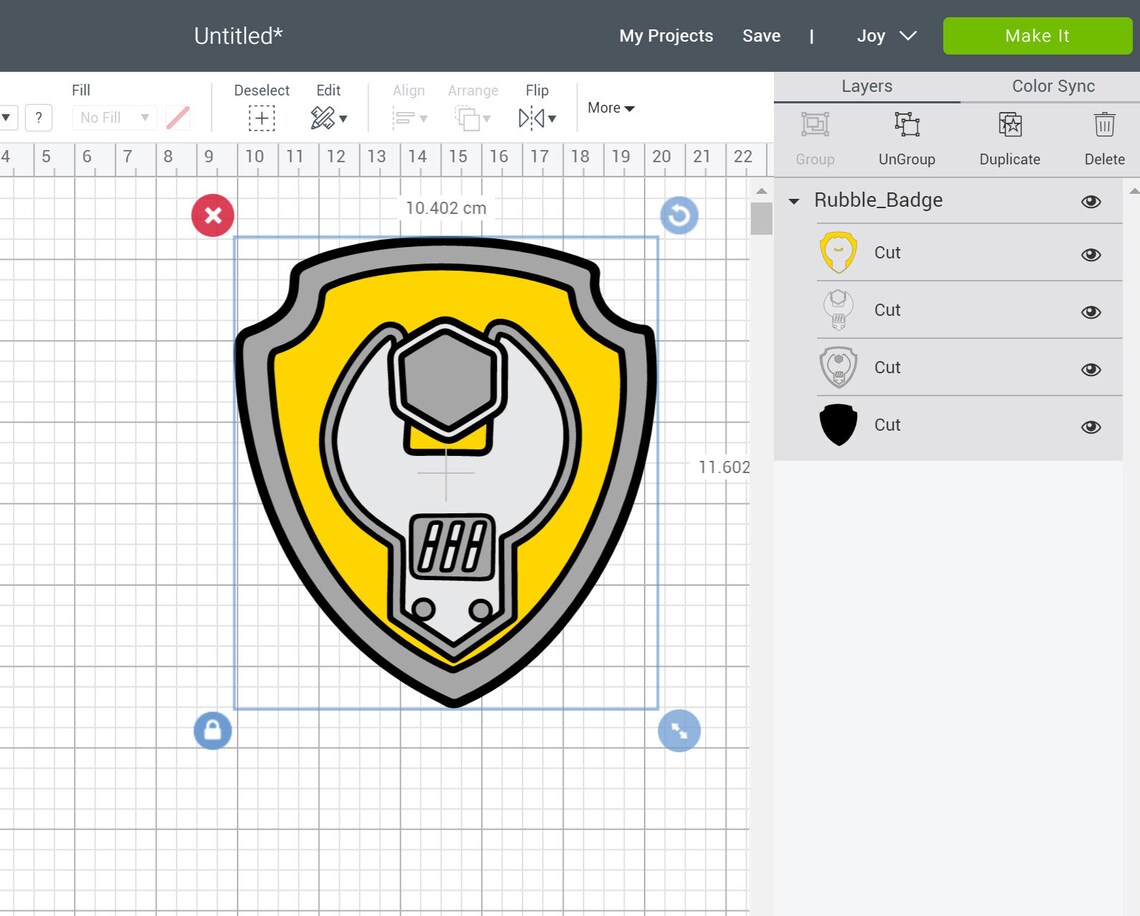Open the More toolbar dropdown

(x=611, y=108)
